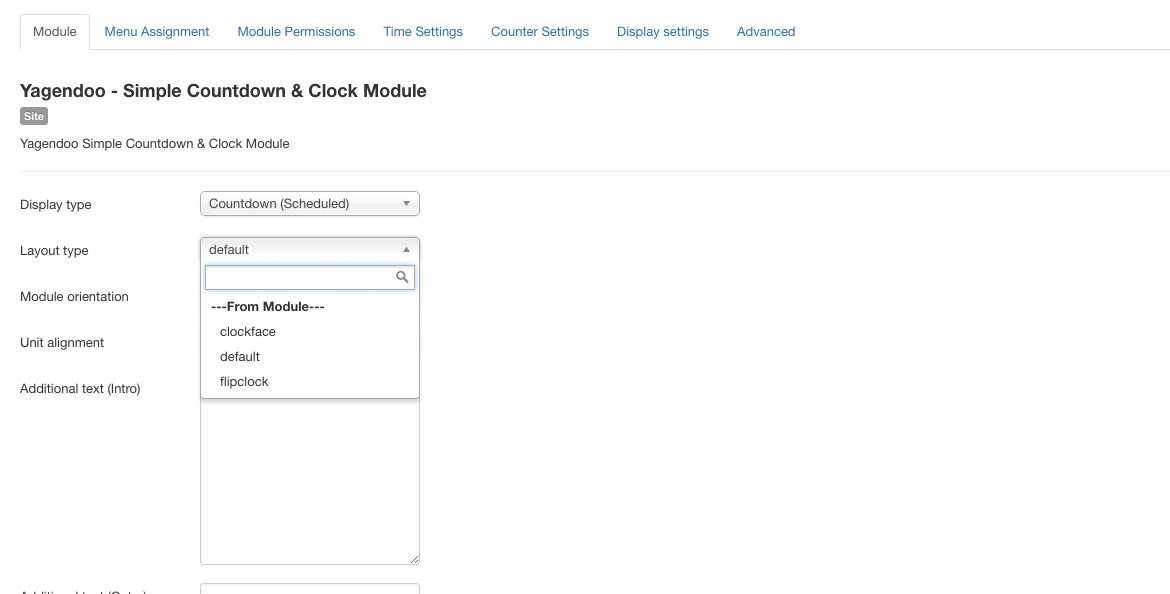Collapse the Layout type dropdown
1170x594 pixels.
[x=310, y=250]
